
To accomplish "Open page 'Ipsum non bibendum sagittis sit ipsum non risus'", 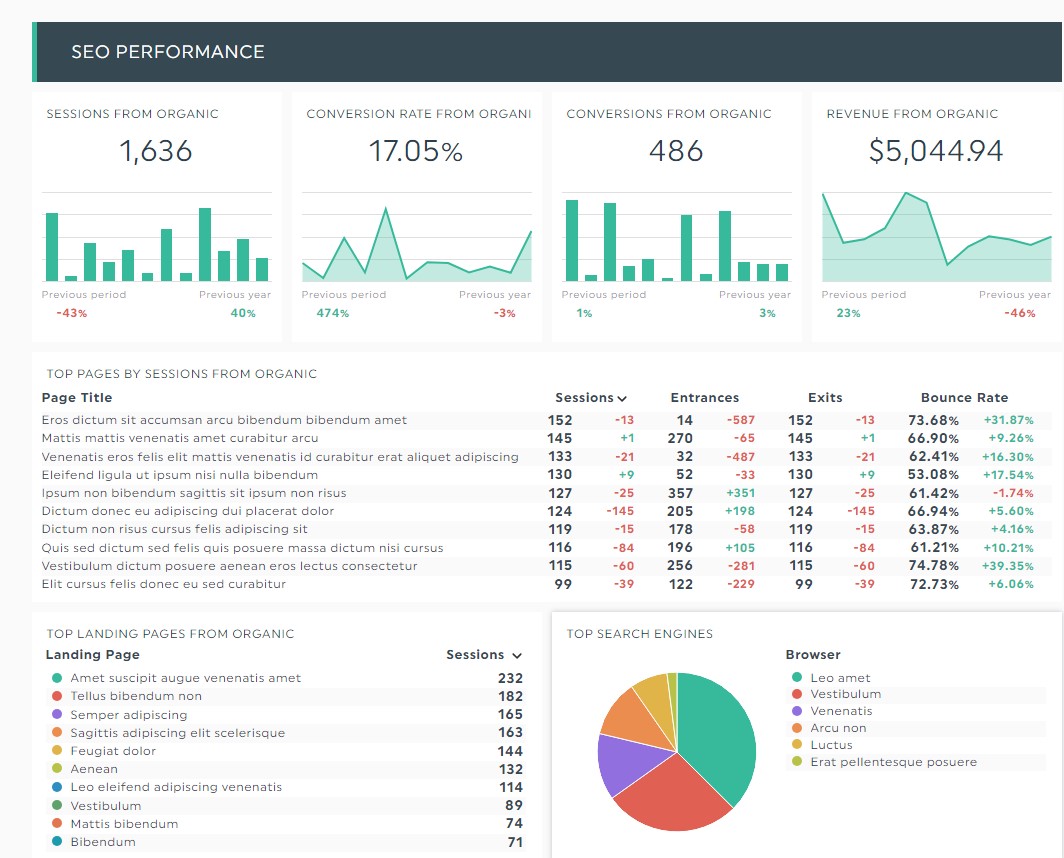I will pyautogui.click(x=194, y=493).
